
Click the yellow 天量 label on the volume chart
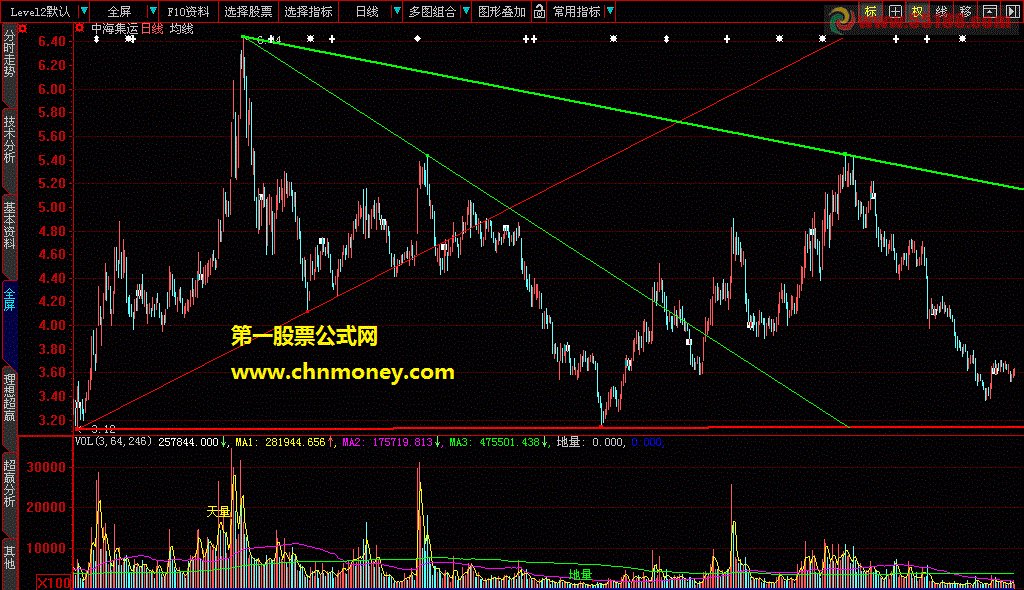[x=218, y=512]
